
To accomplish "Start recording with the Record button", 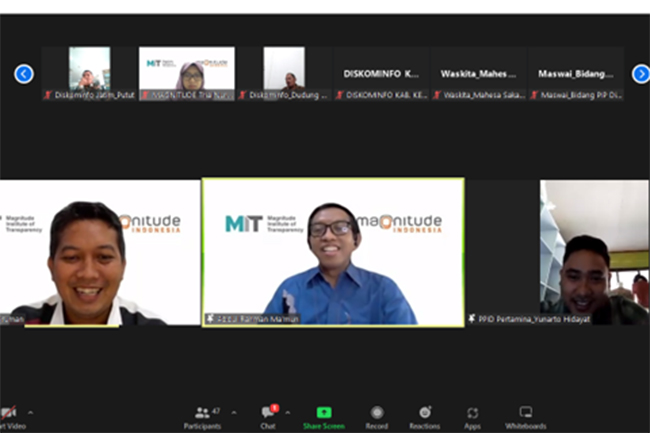I will (x=377, y=416).
